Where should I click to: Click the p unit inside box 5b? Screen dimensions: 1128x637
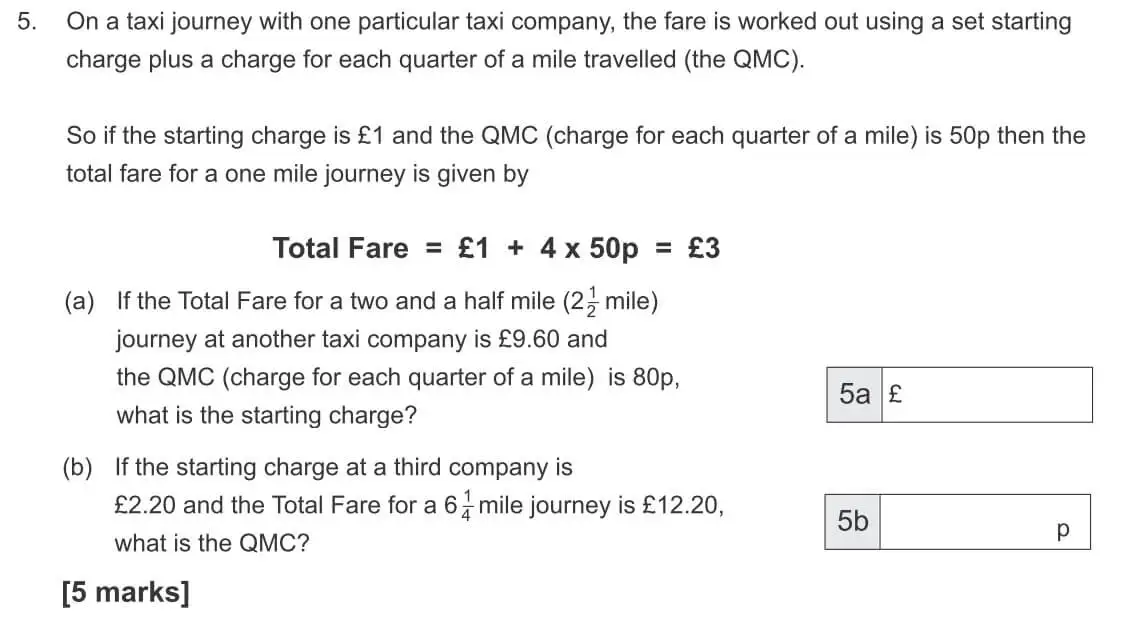pos(1063,530)
